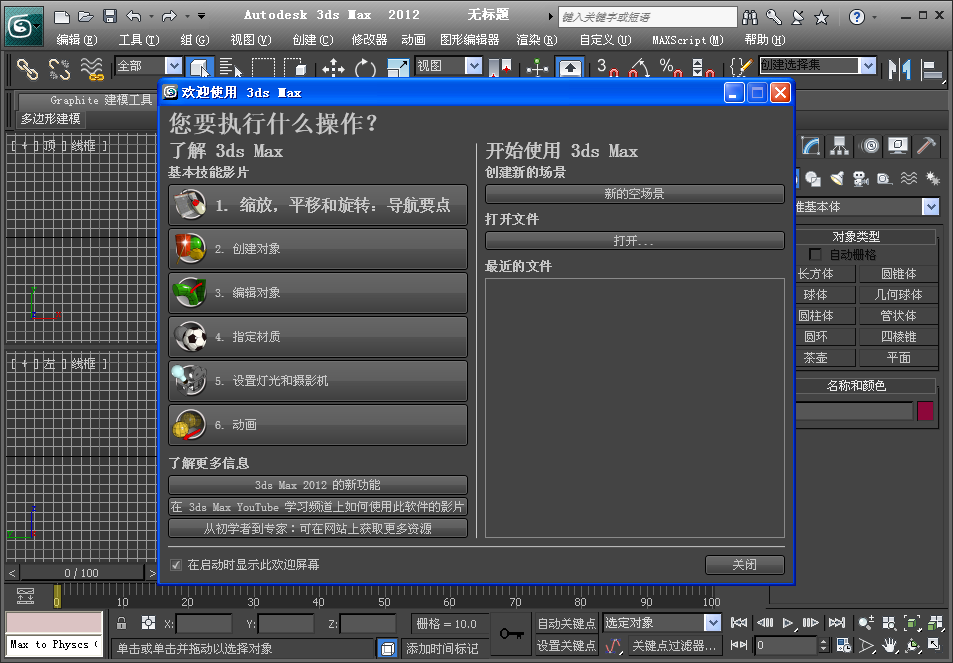Collapse the 名称和颜色 rollout

point(856,385)
